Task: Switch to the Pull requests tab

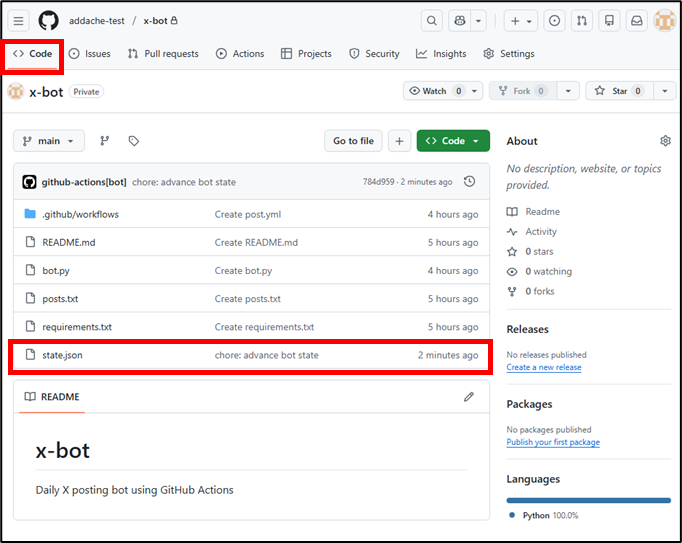Action: pos(163,54)
